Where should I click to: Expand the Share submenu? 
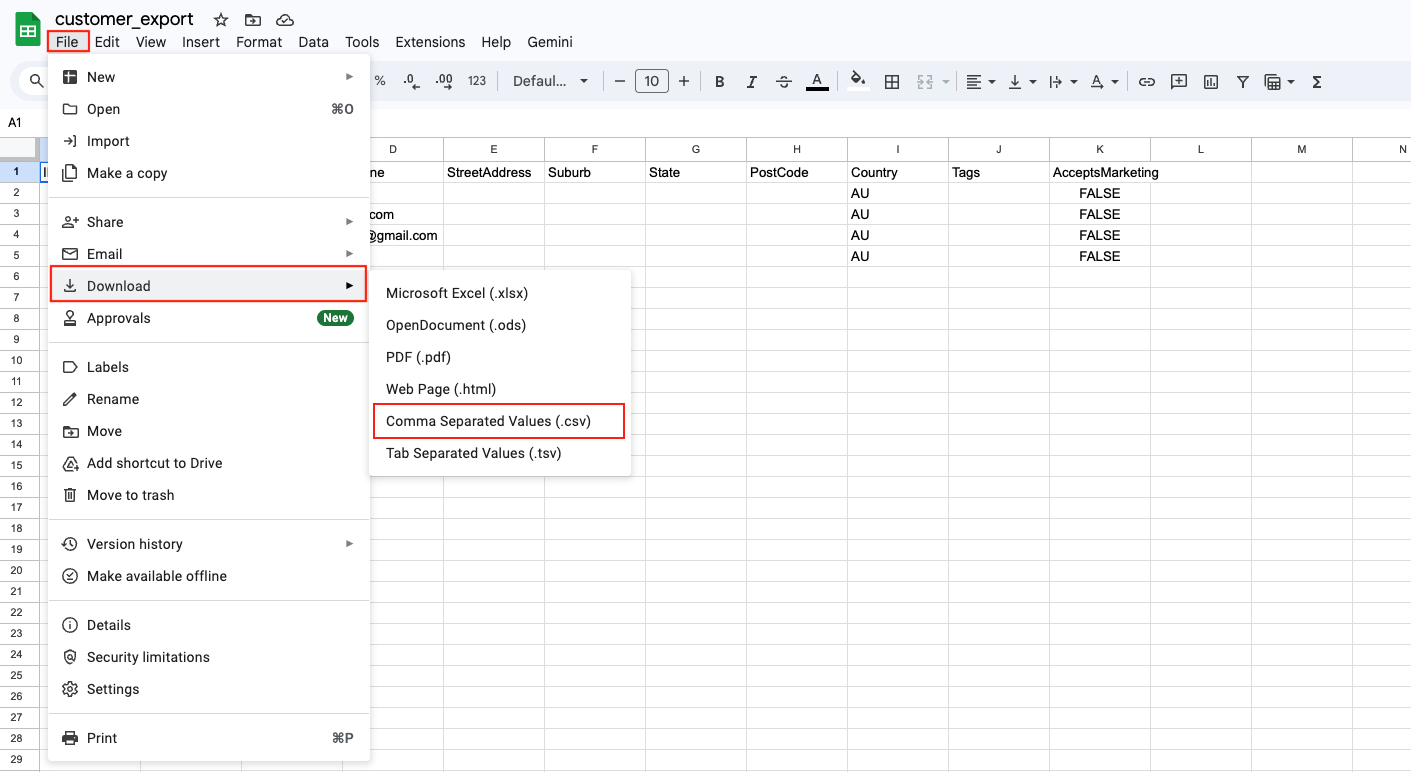(209, 222)
